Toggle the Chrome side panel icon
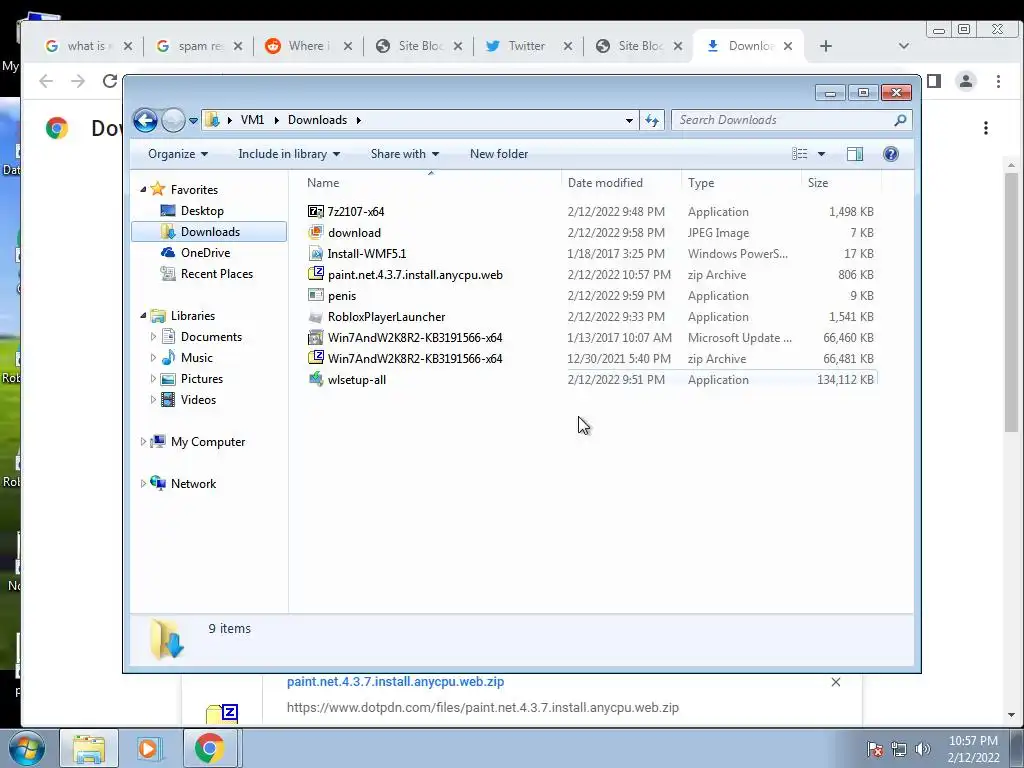The width and height of the screenshot is (1024, 768). [x=934, y=81]
